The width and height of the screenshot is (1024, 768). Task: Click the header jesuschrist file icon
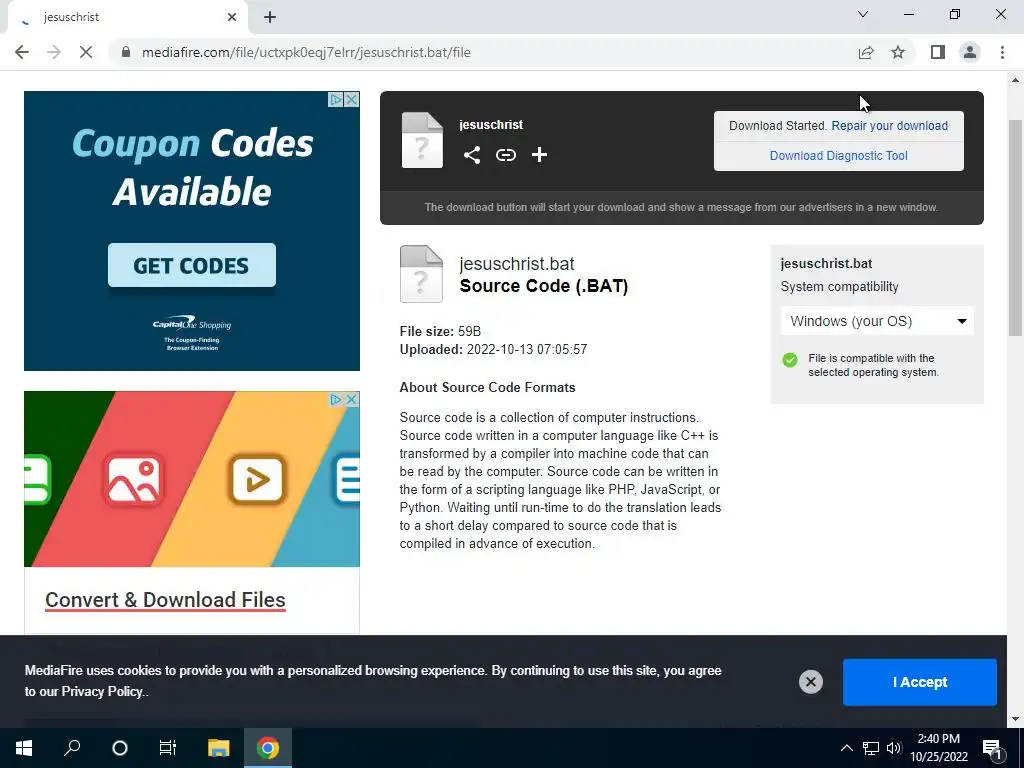(422, 140)
